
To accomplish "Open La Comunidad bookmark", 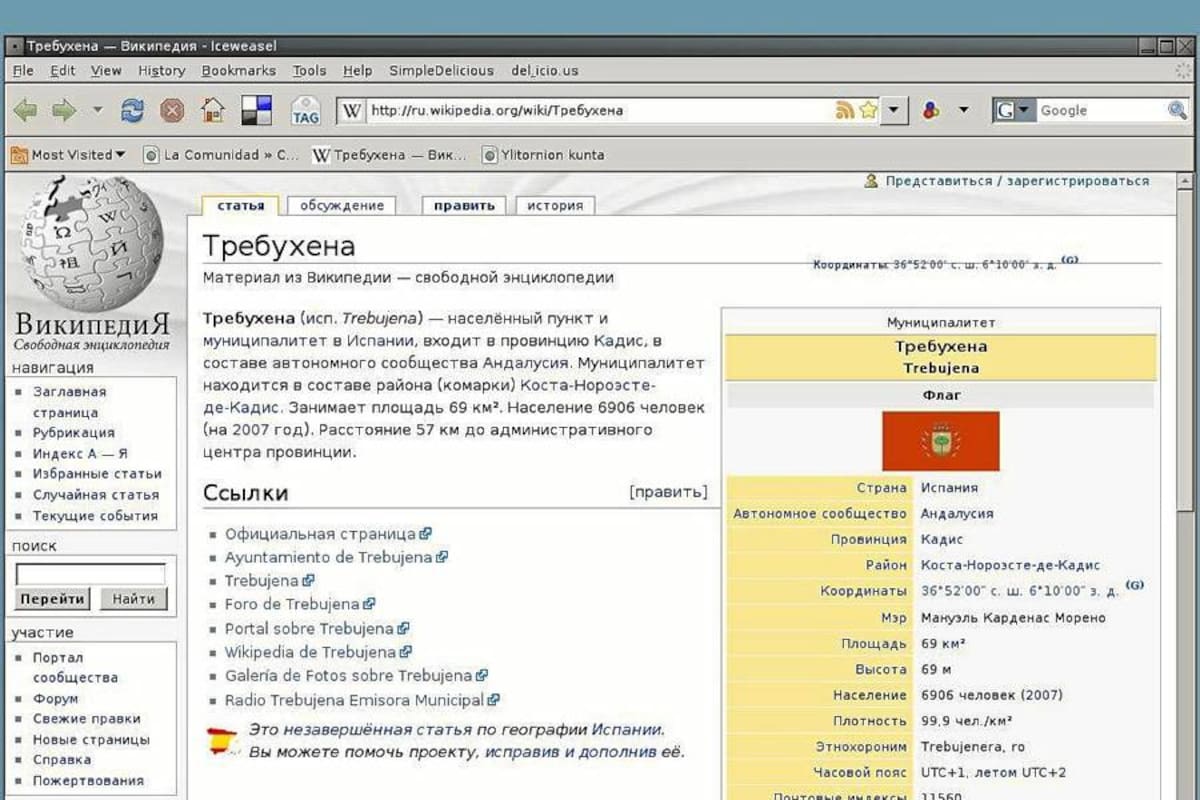I will 221,155.
